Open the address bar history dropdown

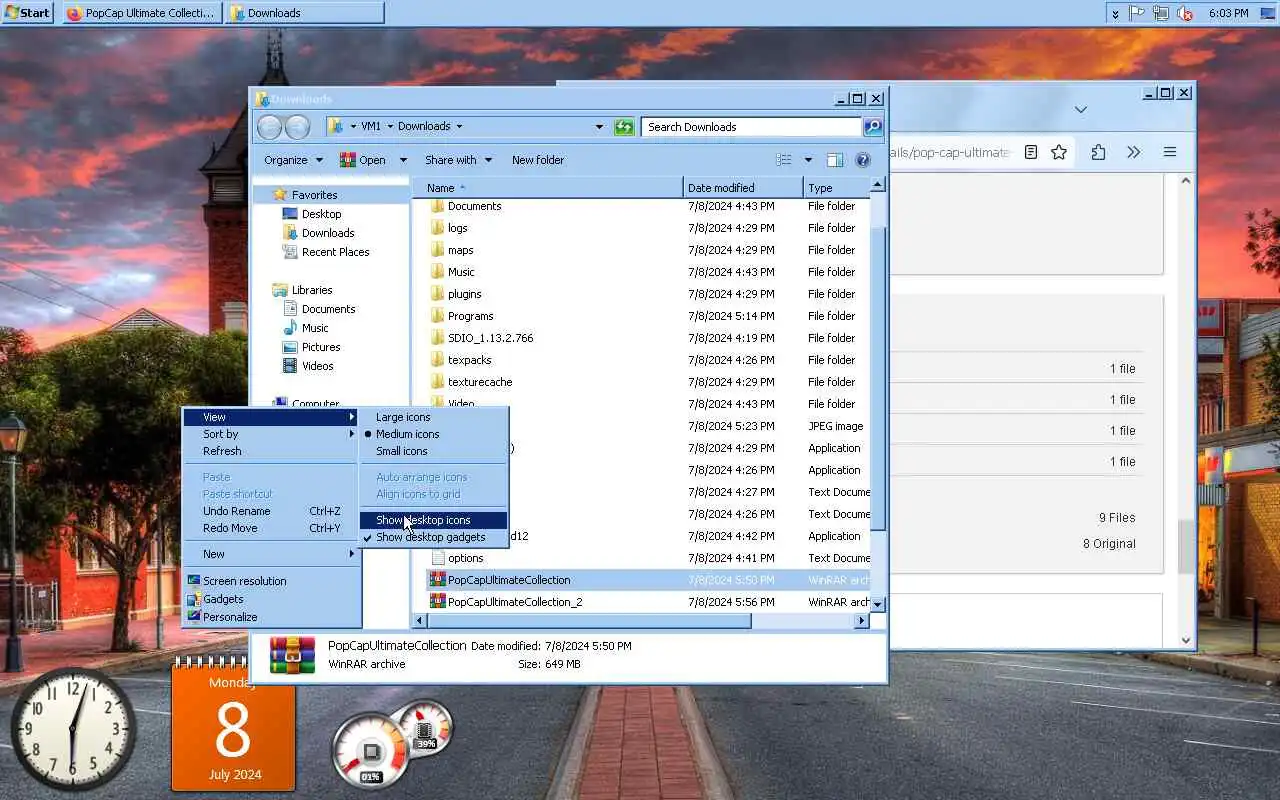click(599, 127)
